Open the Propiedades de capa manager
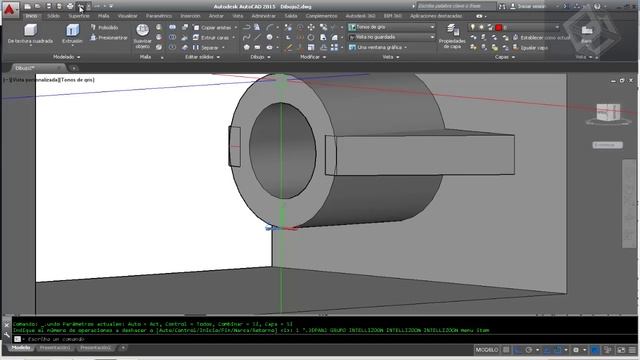640x360 pixels. (x=452, y=37)
